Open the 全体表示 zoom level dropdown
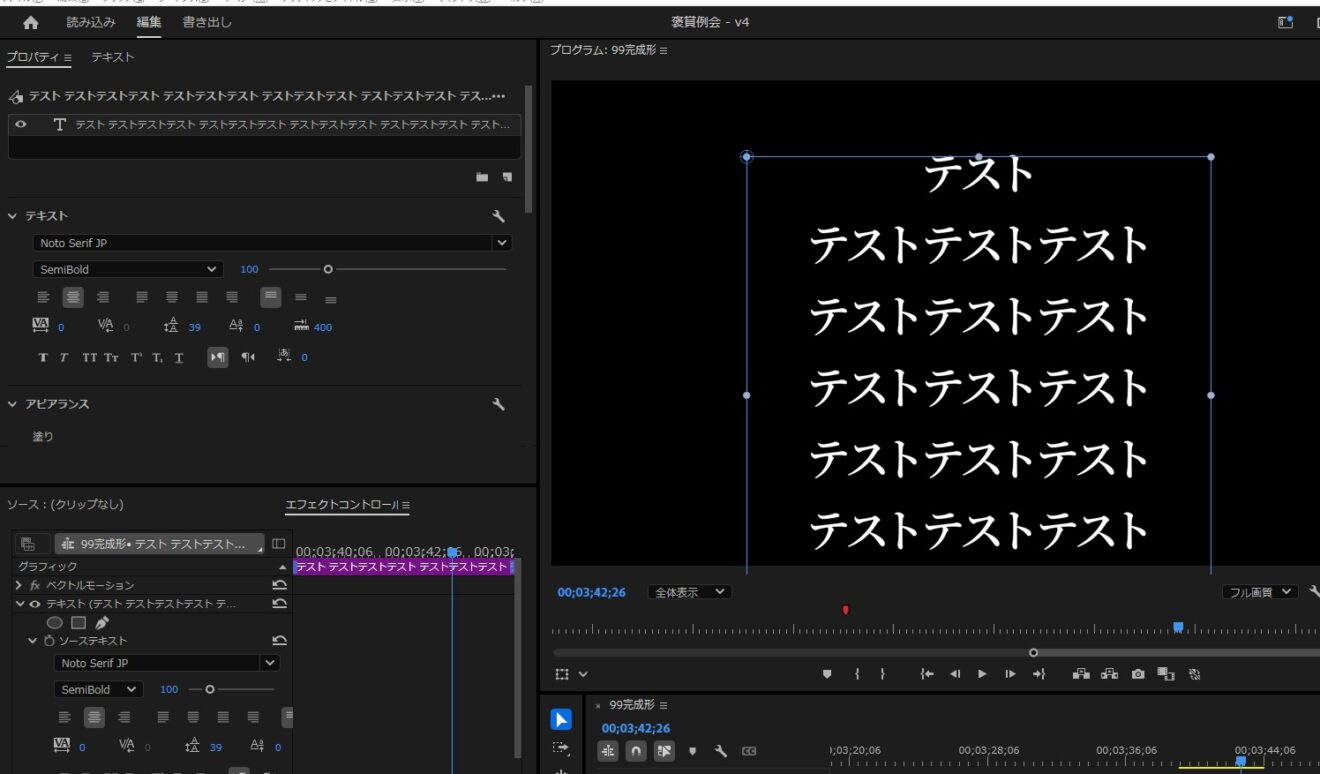The image size is (1320, 774). (688, 591)
